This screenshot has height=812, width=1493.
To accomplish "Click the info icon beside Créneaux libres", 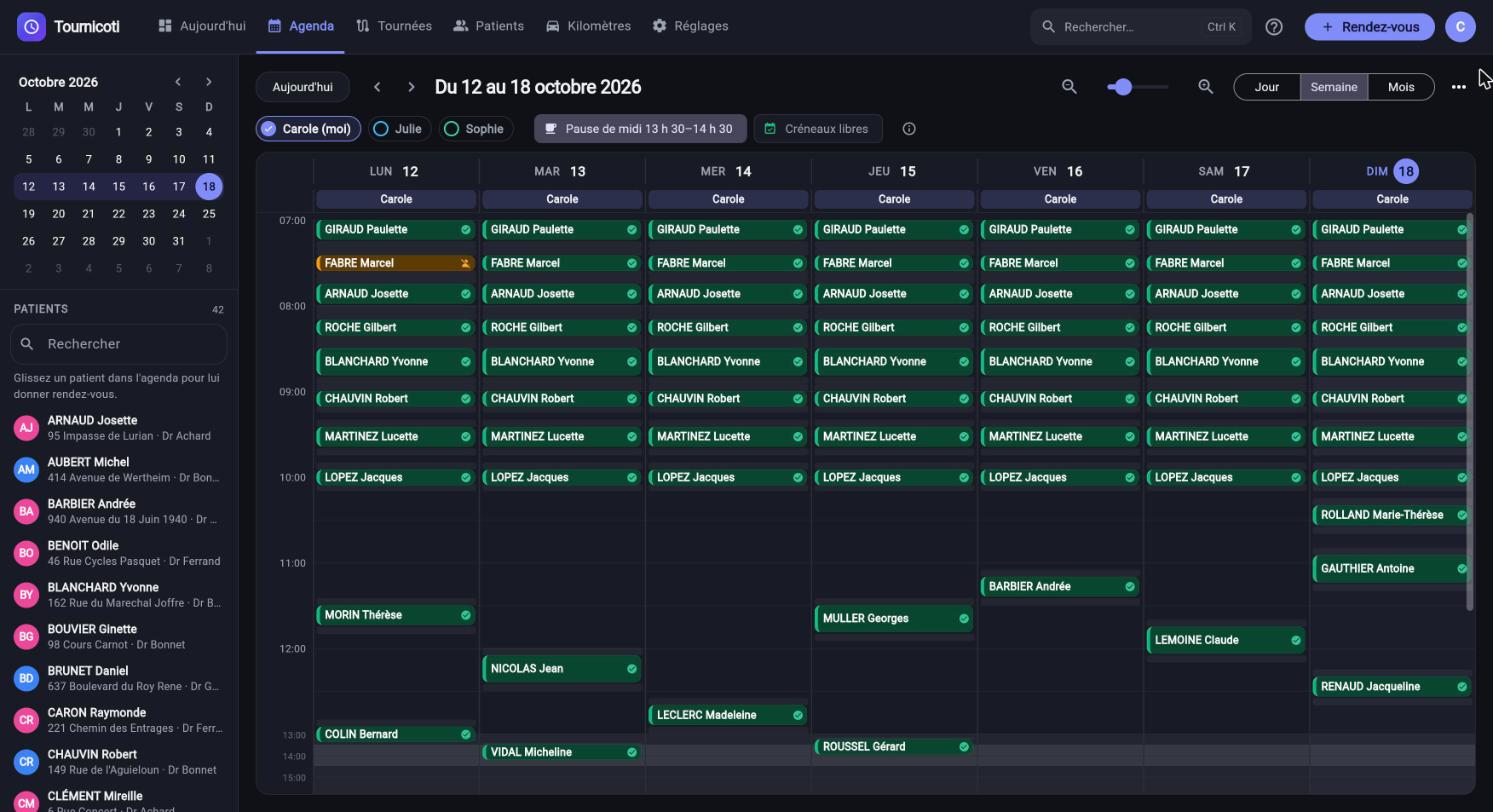I will [909, 129].
